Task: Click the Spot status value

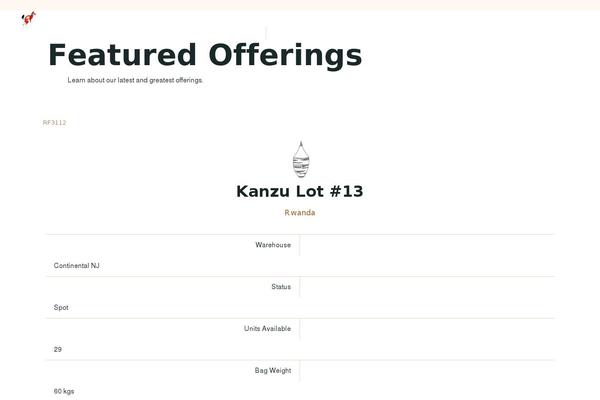Action: point(61,307)
